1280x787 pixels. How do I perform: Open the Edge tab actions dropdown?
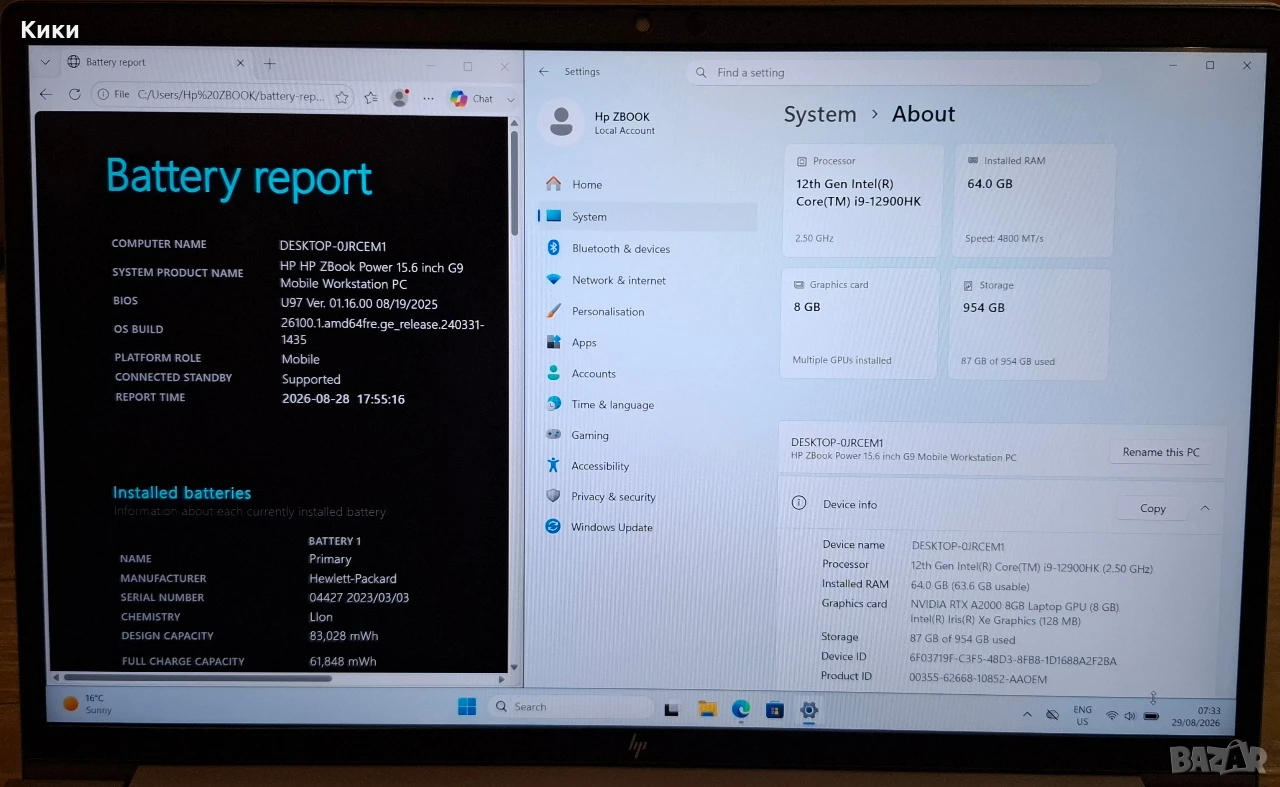(x=45, y=62)
